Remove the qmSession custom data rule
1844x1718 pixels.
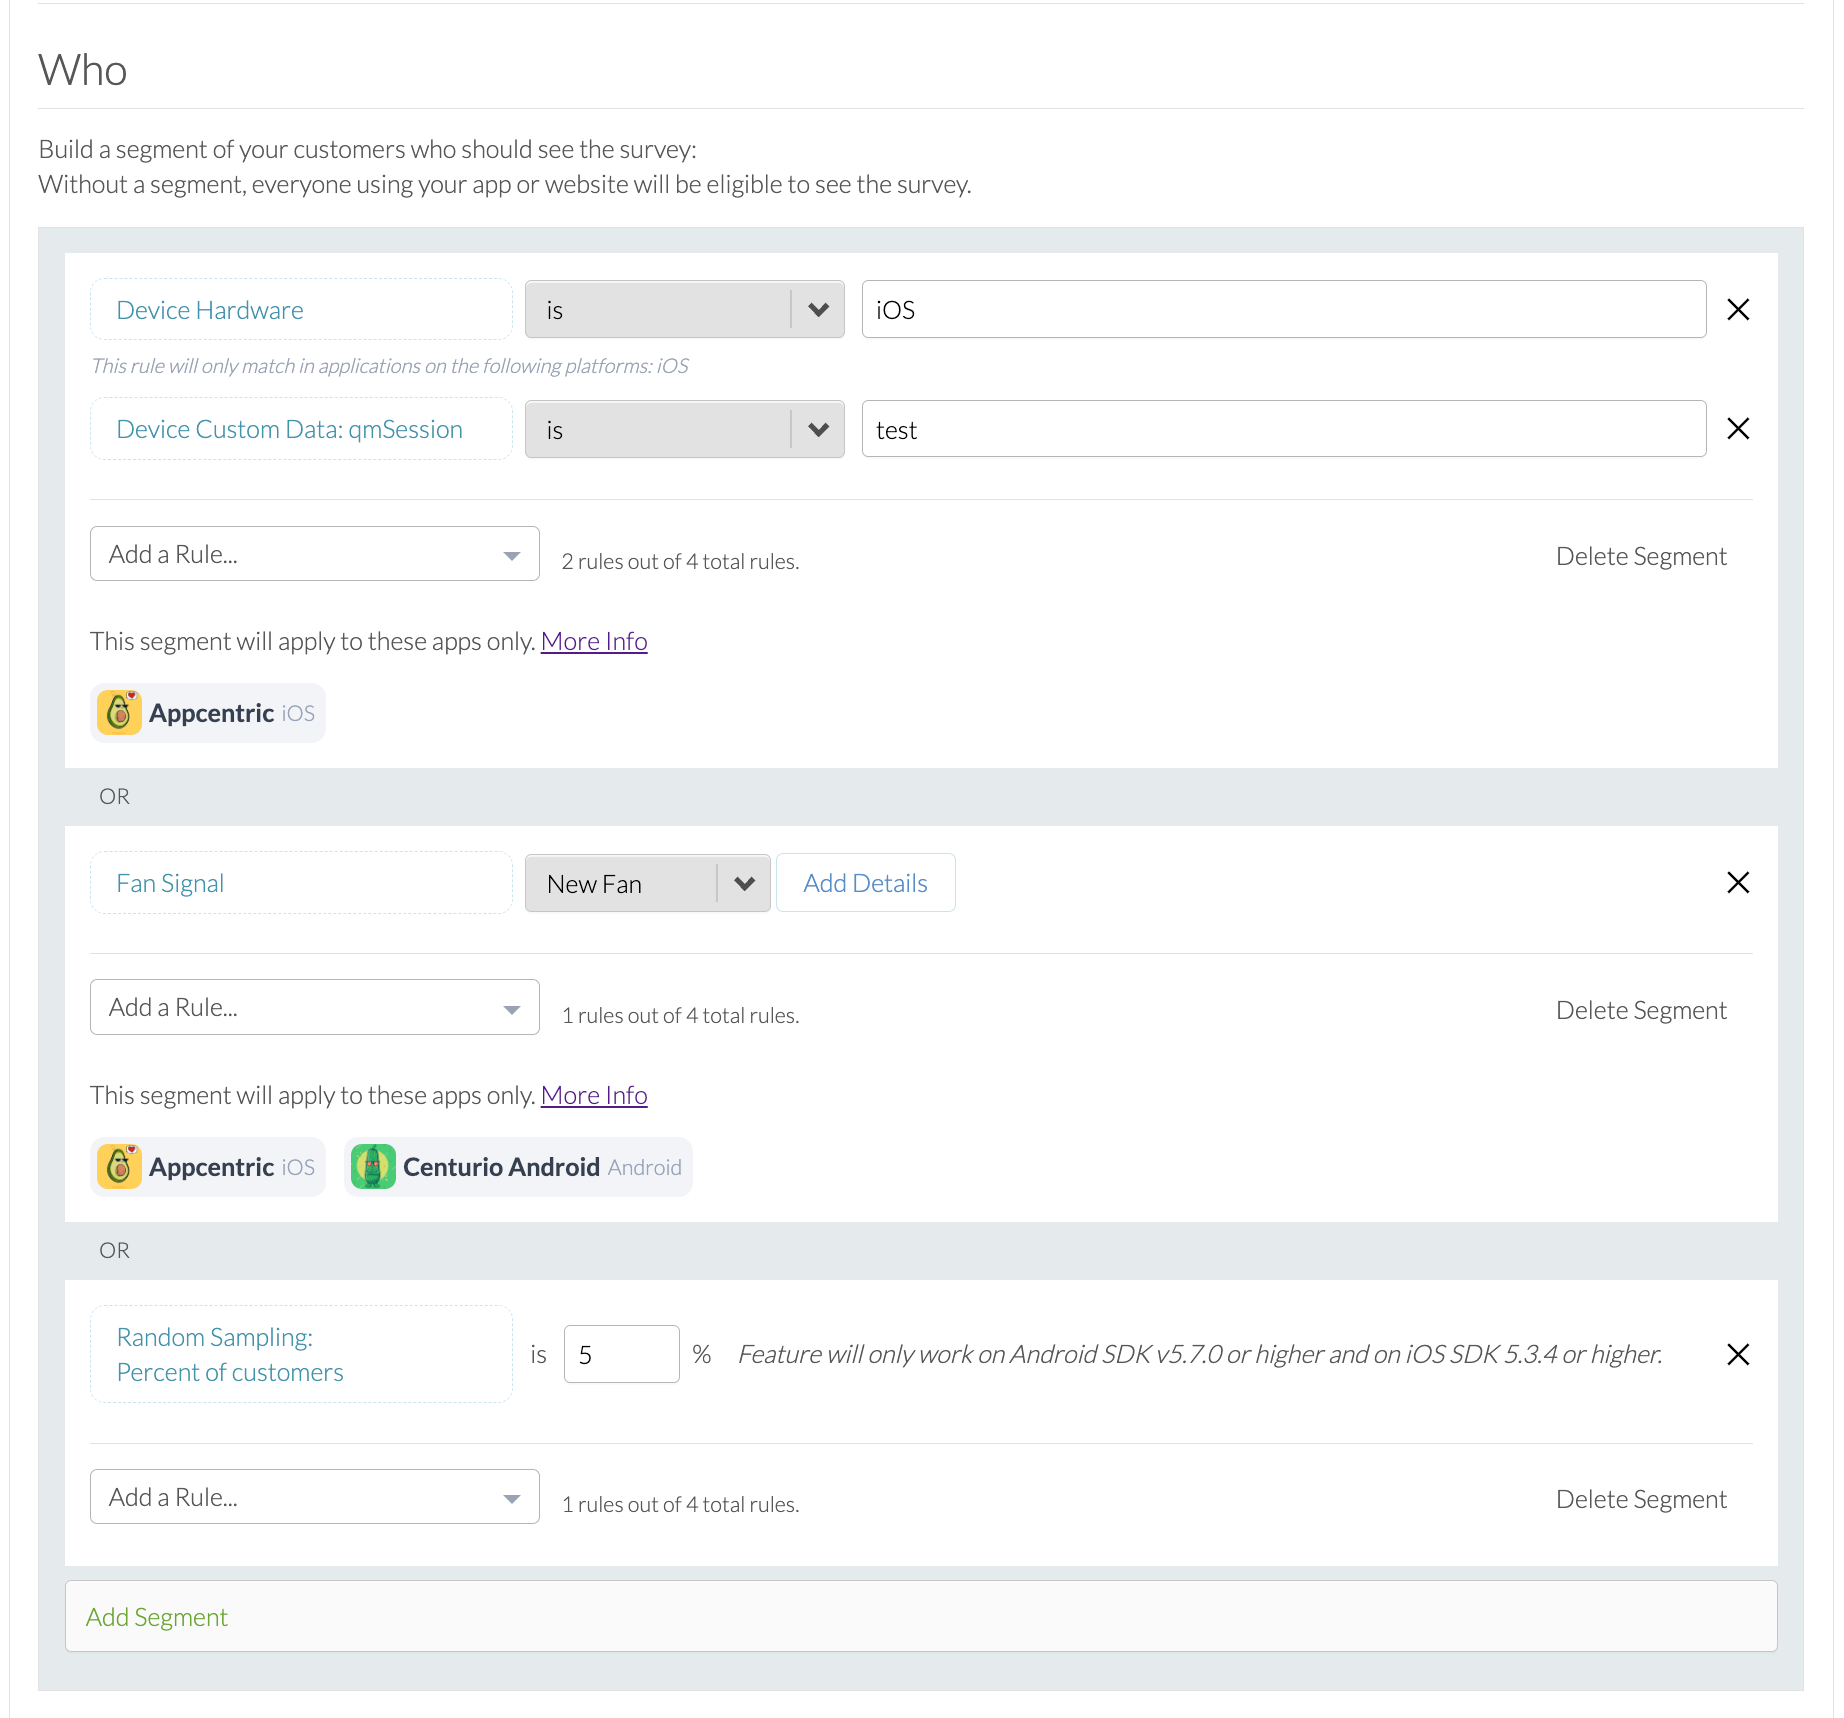[x=1738, y=429]
